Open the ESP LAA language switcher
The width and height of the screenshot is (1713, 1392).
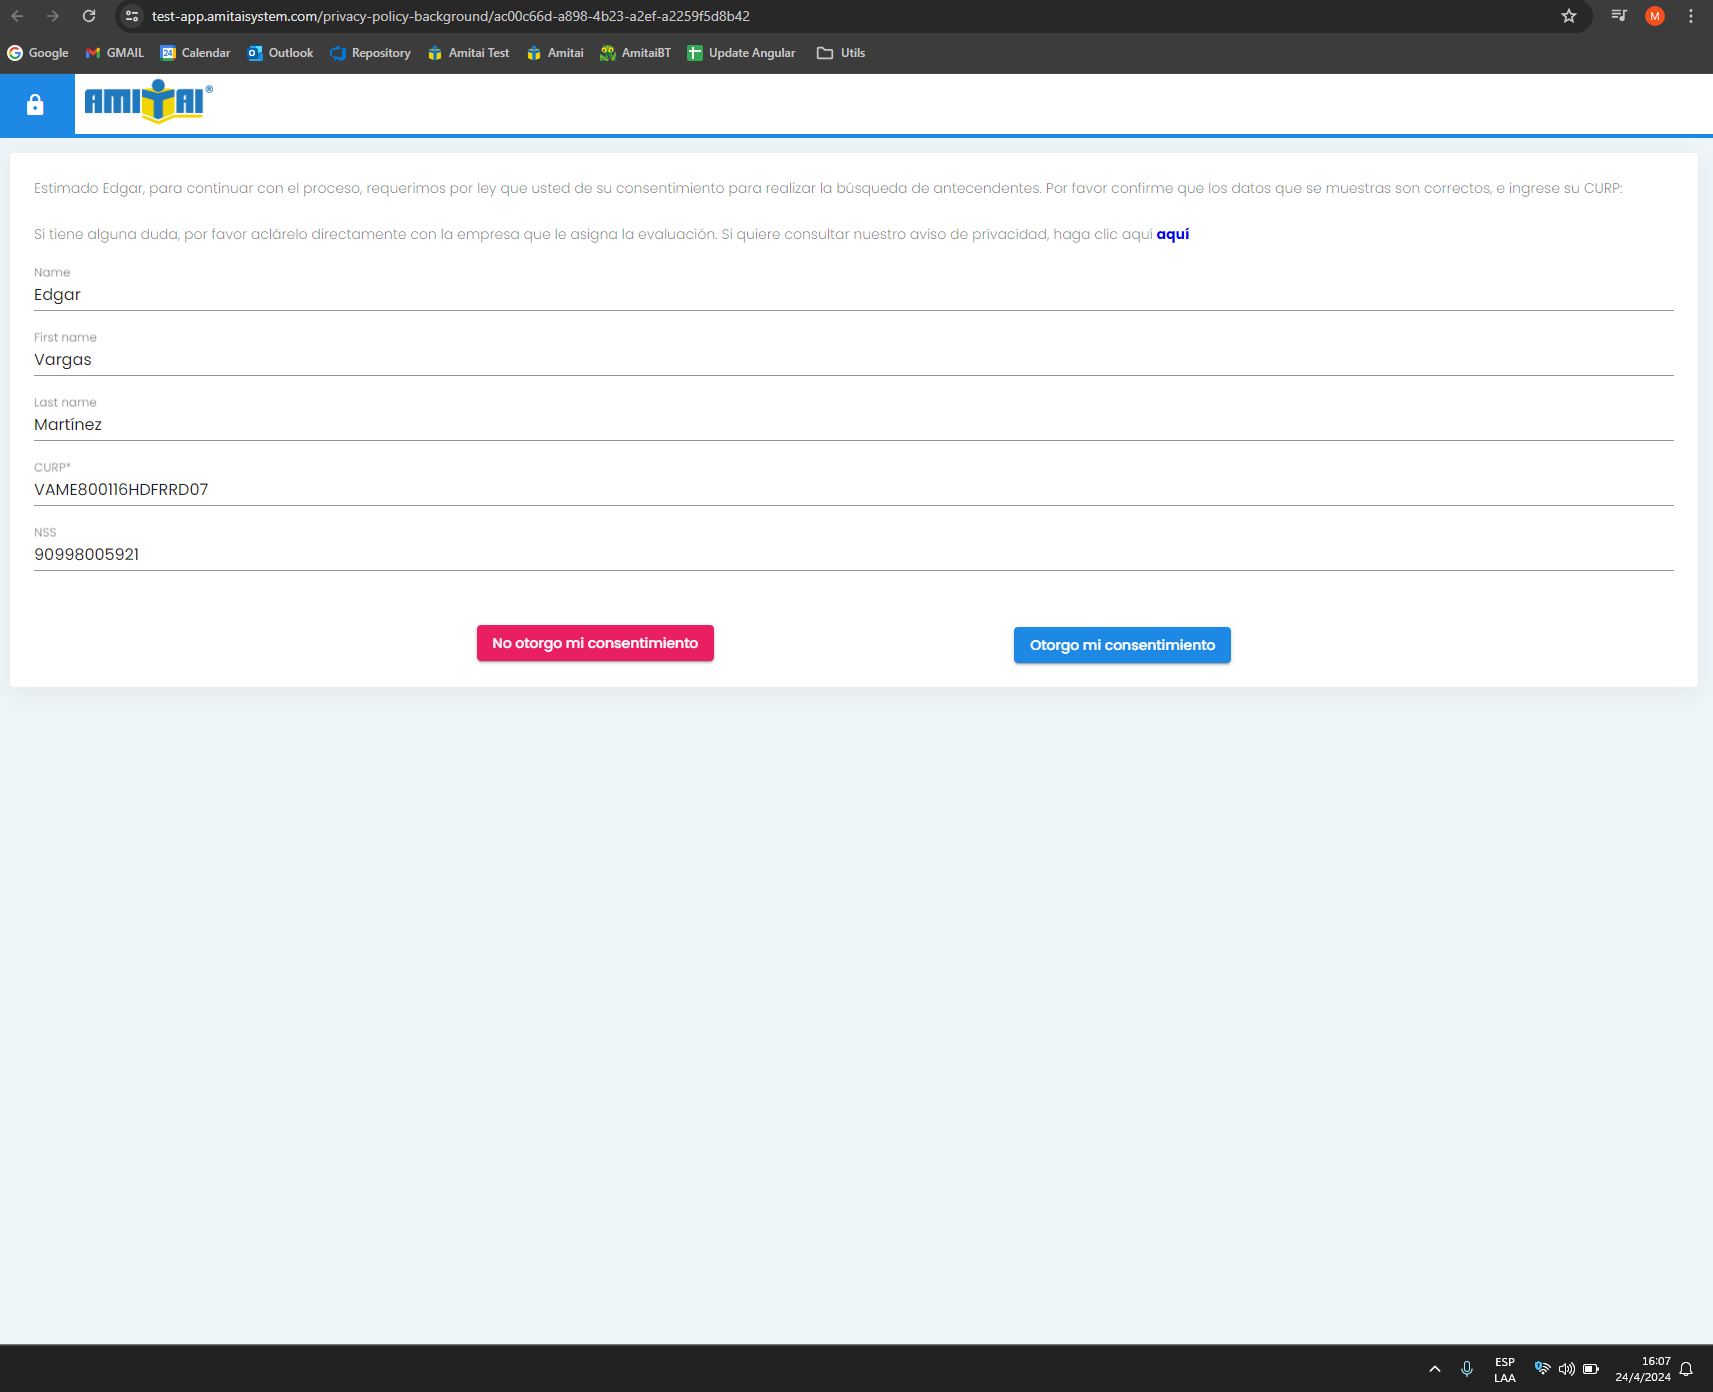[1504, 1369]
